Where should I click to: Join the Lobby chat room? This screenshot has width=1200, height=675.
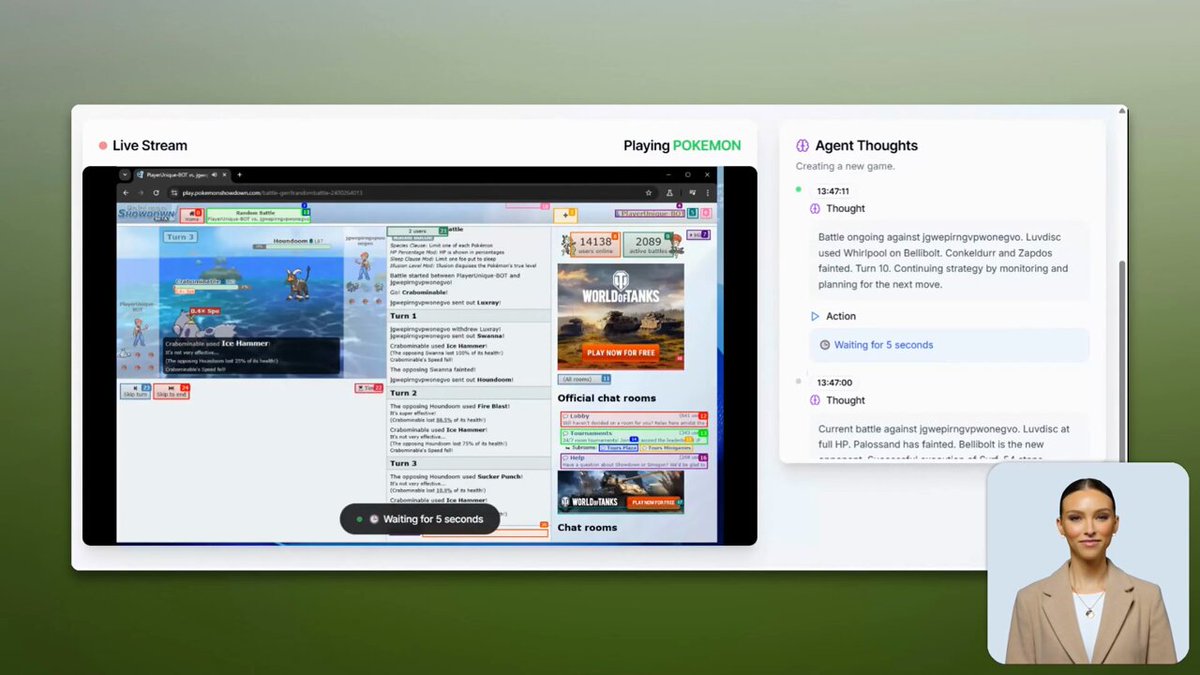634,419
